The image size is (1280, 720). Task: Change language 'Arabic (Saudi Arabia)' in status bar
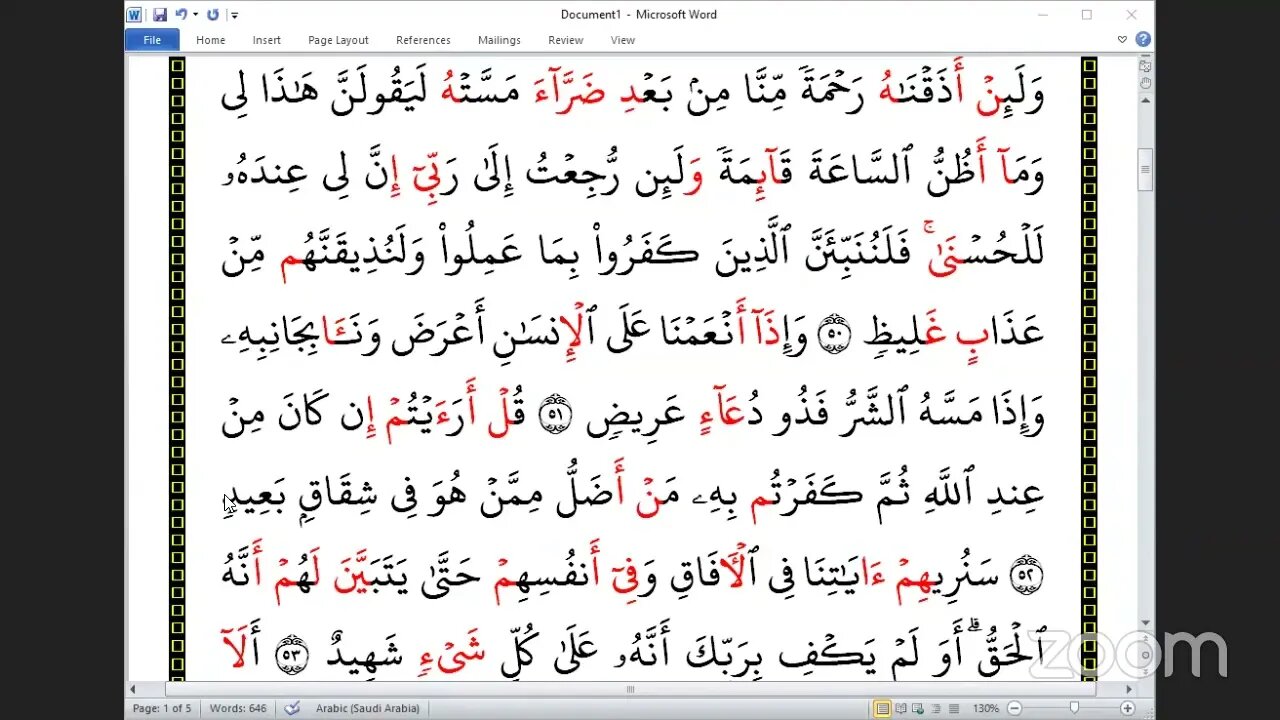tap(368, 708)
